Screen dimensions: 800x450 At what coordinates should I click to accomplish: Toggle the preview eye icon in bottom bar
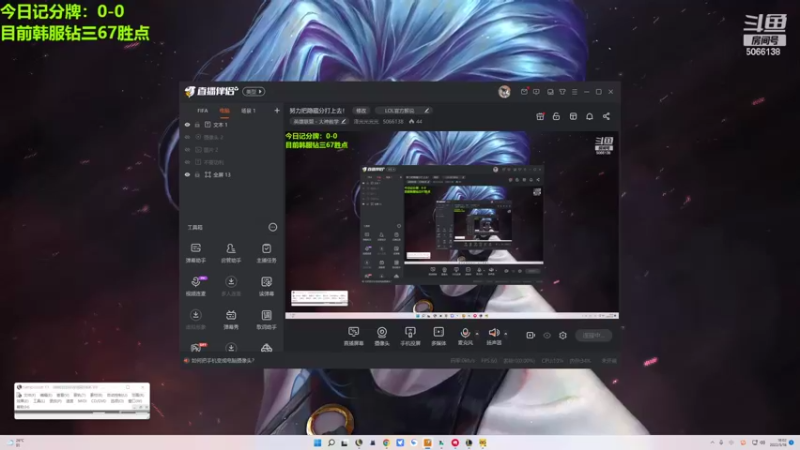click(547, 335)
